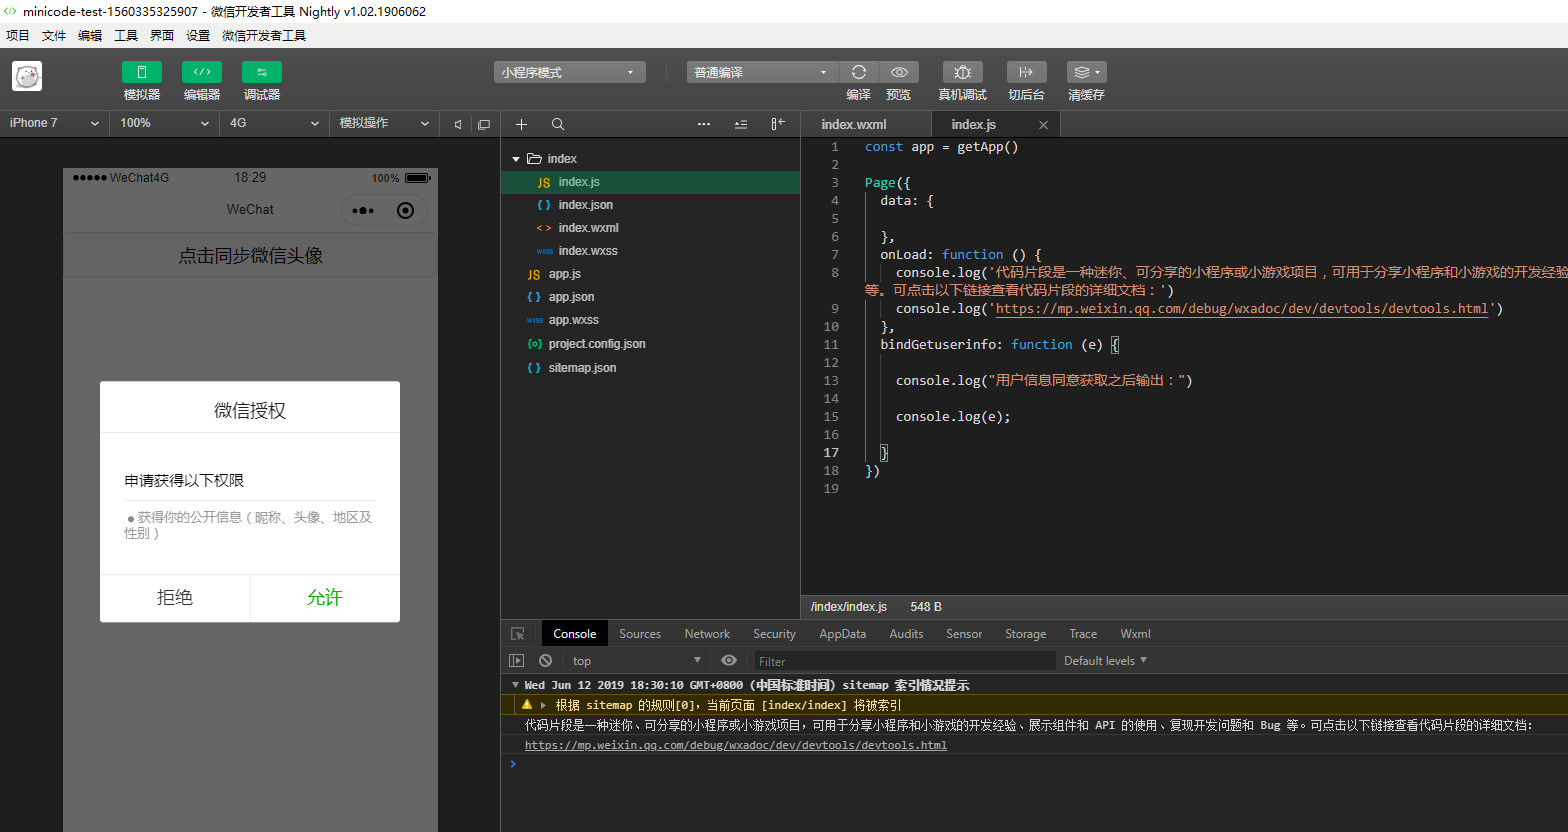Open sitemap.json file
This screenshot has width=1568, height=832.
pyautogui.click(x=650, y=368)
